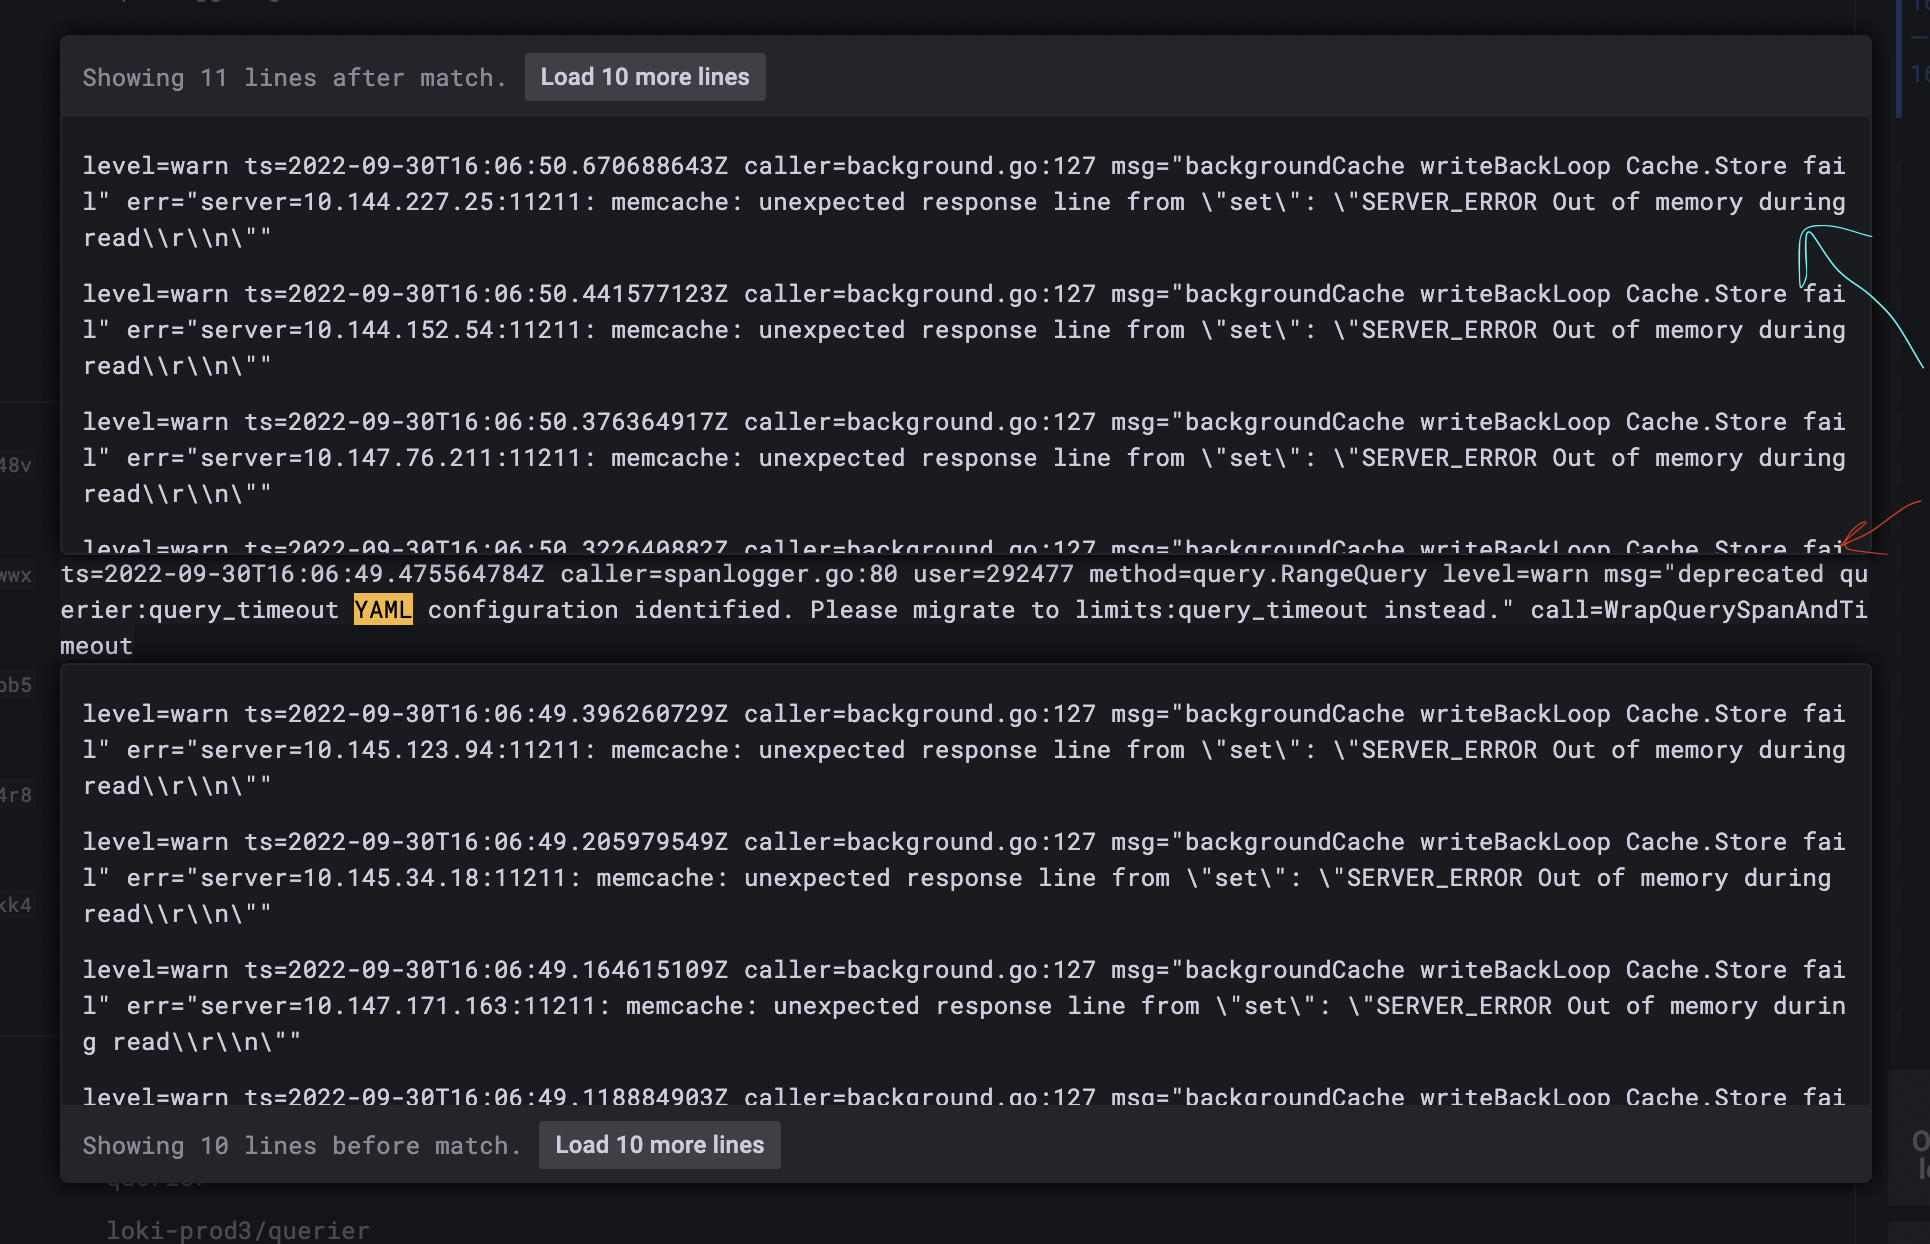Click loki-prod3/querier label below the panel

238,1230
